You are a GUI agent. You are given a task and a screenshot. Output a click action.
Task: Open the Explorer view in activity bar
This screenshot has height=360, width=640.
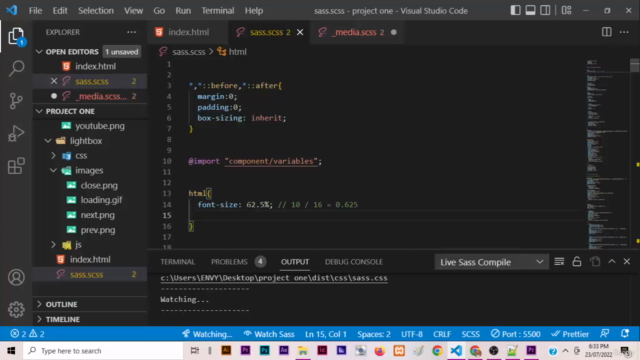[16, 36]
